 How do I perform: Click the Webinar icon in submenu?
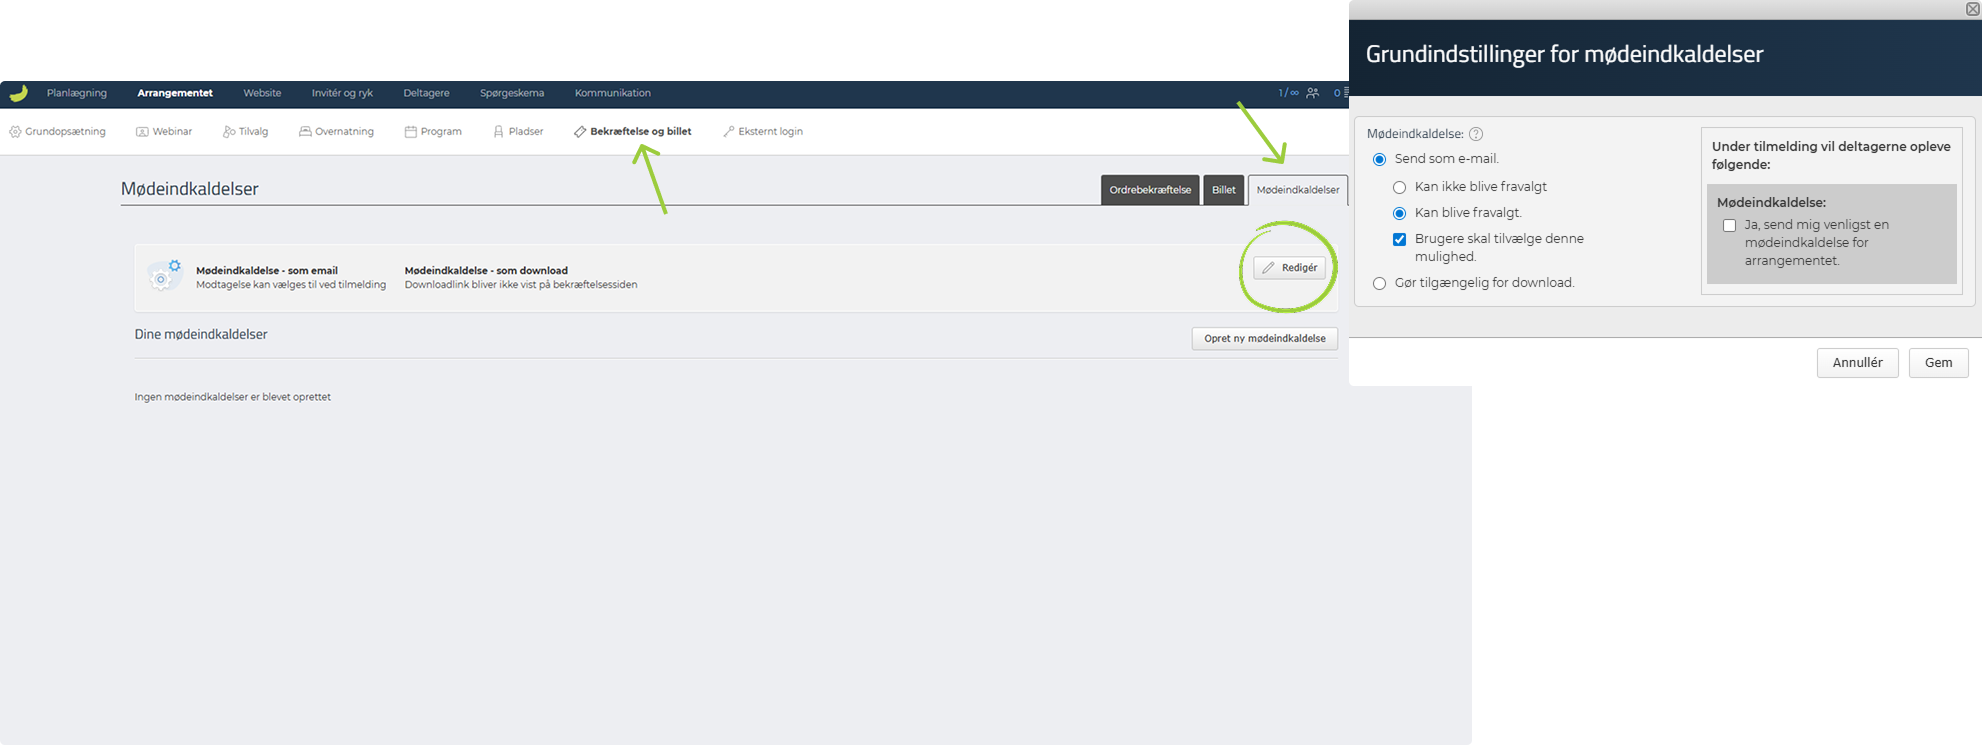pyautogui.click(x=142, y=132)
